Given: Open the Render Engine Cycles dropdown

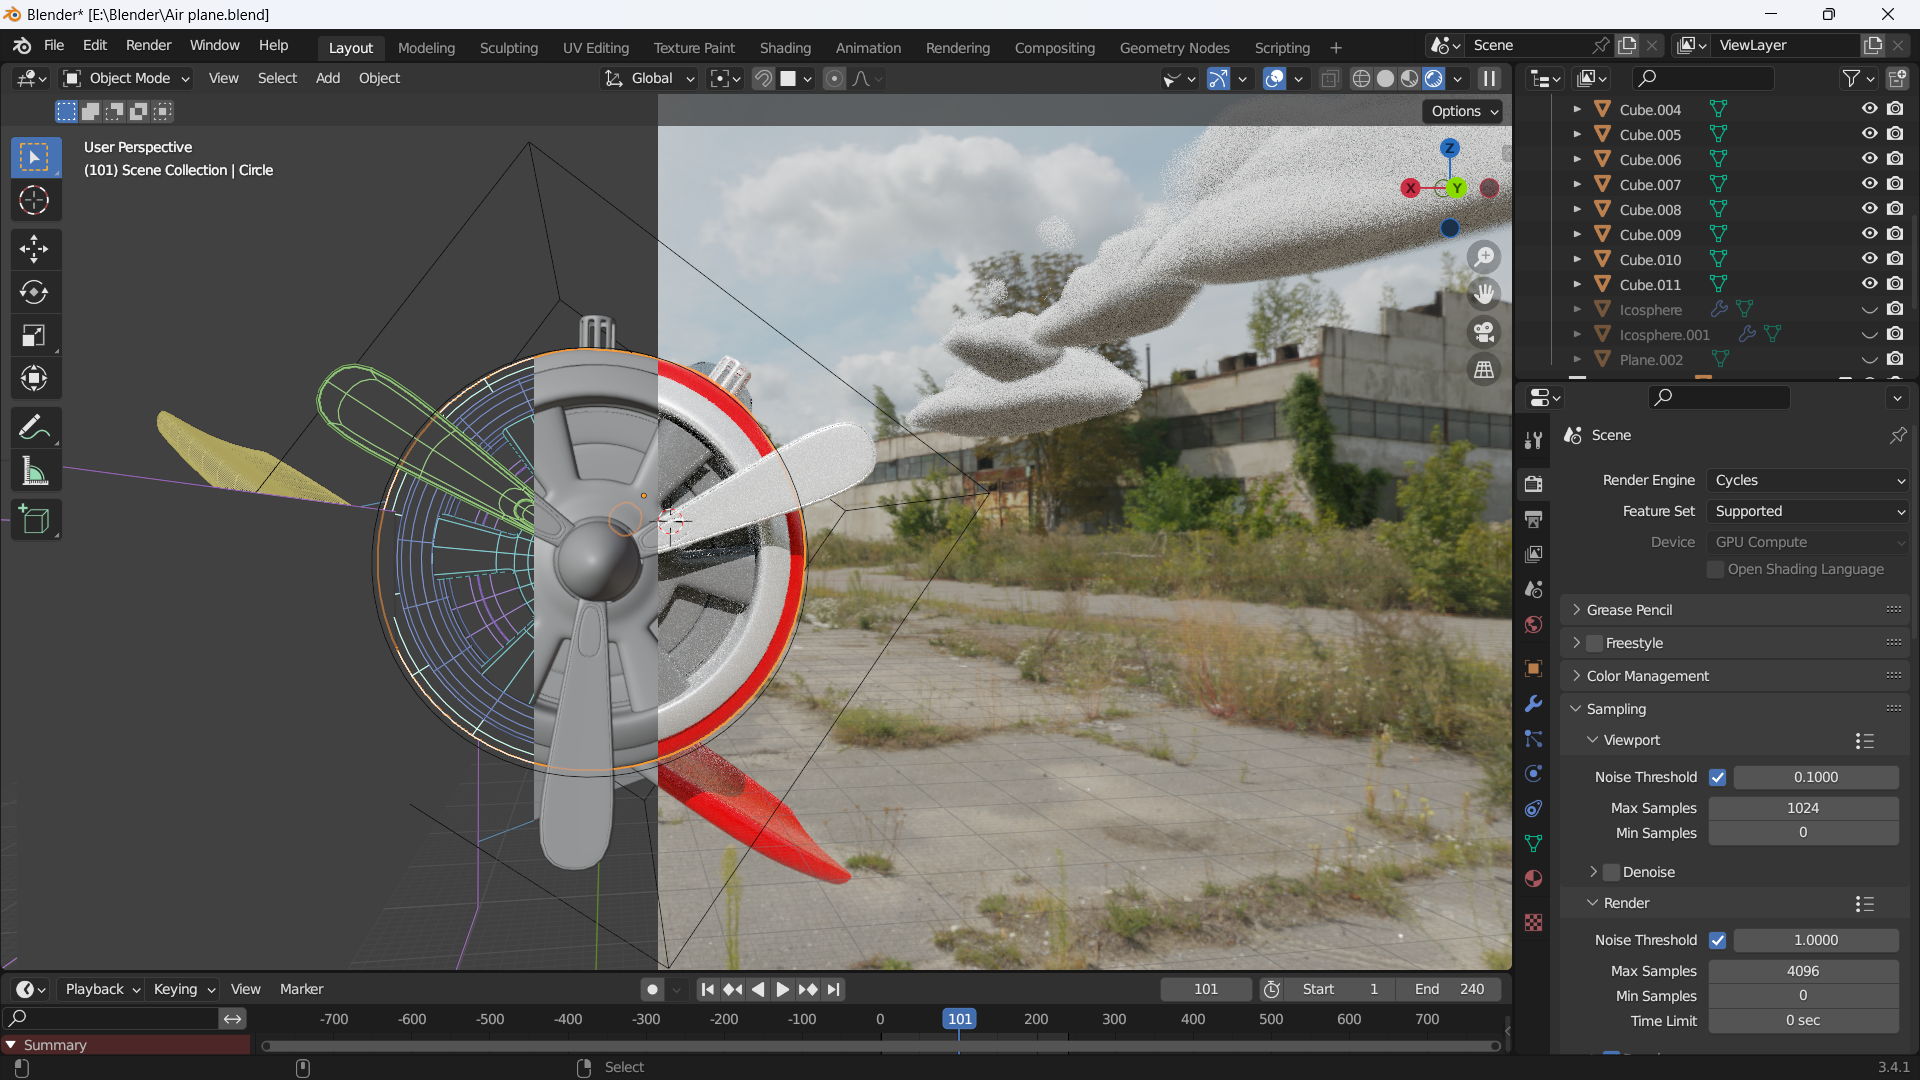Looking at the screenshot, I should [1808, 480].
